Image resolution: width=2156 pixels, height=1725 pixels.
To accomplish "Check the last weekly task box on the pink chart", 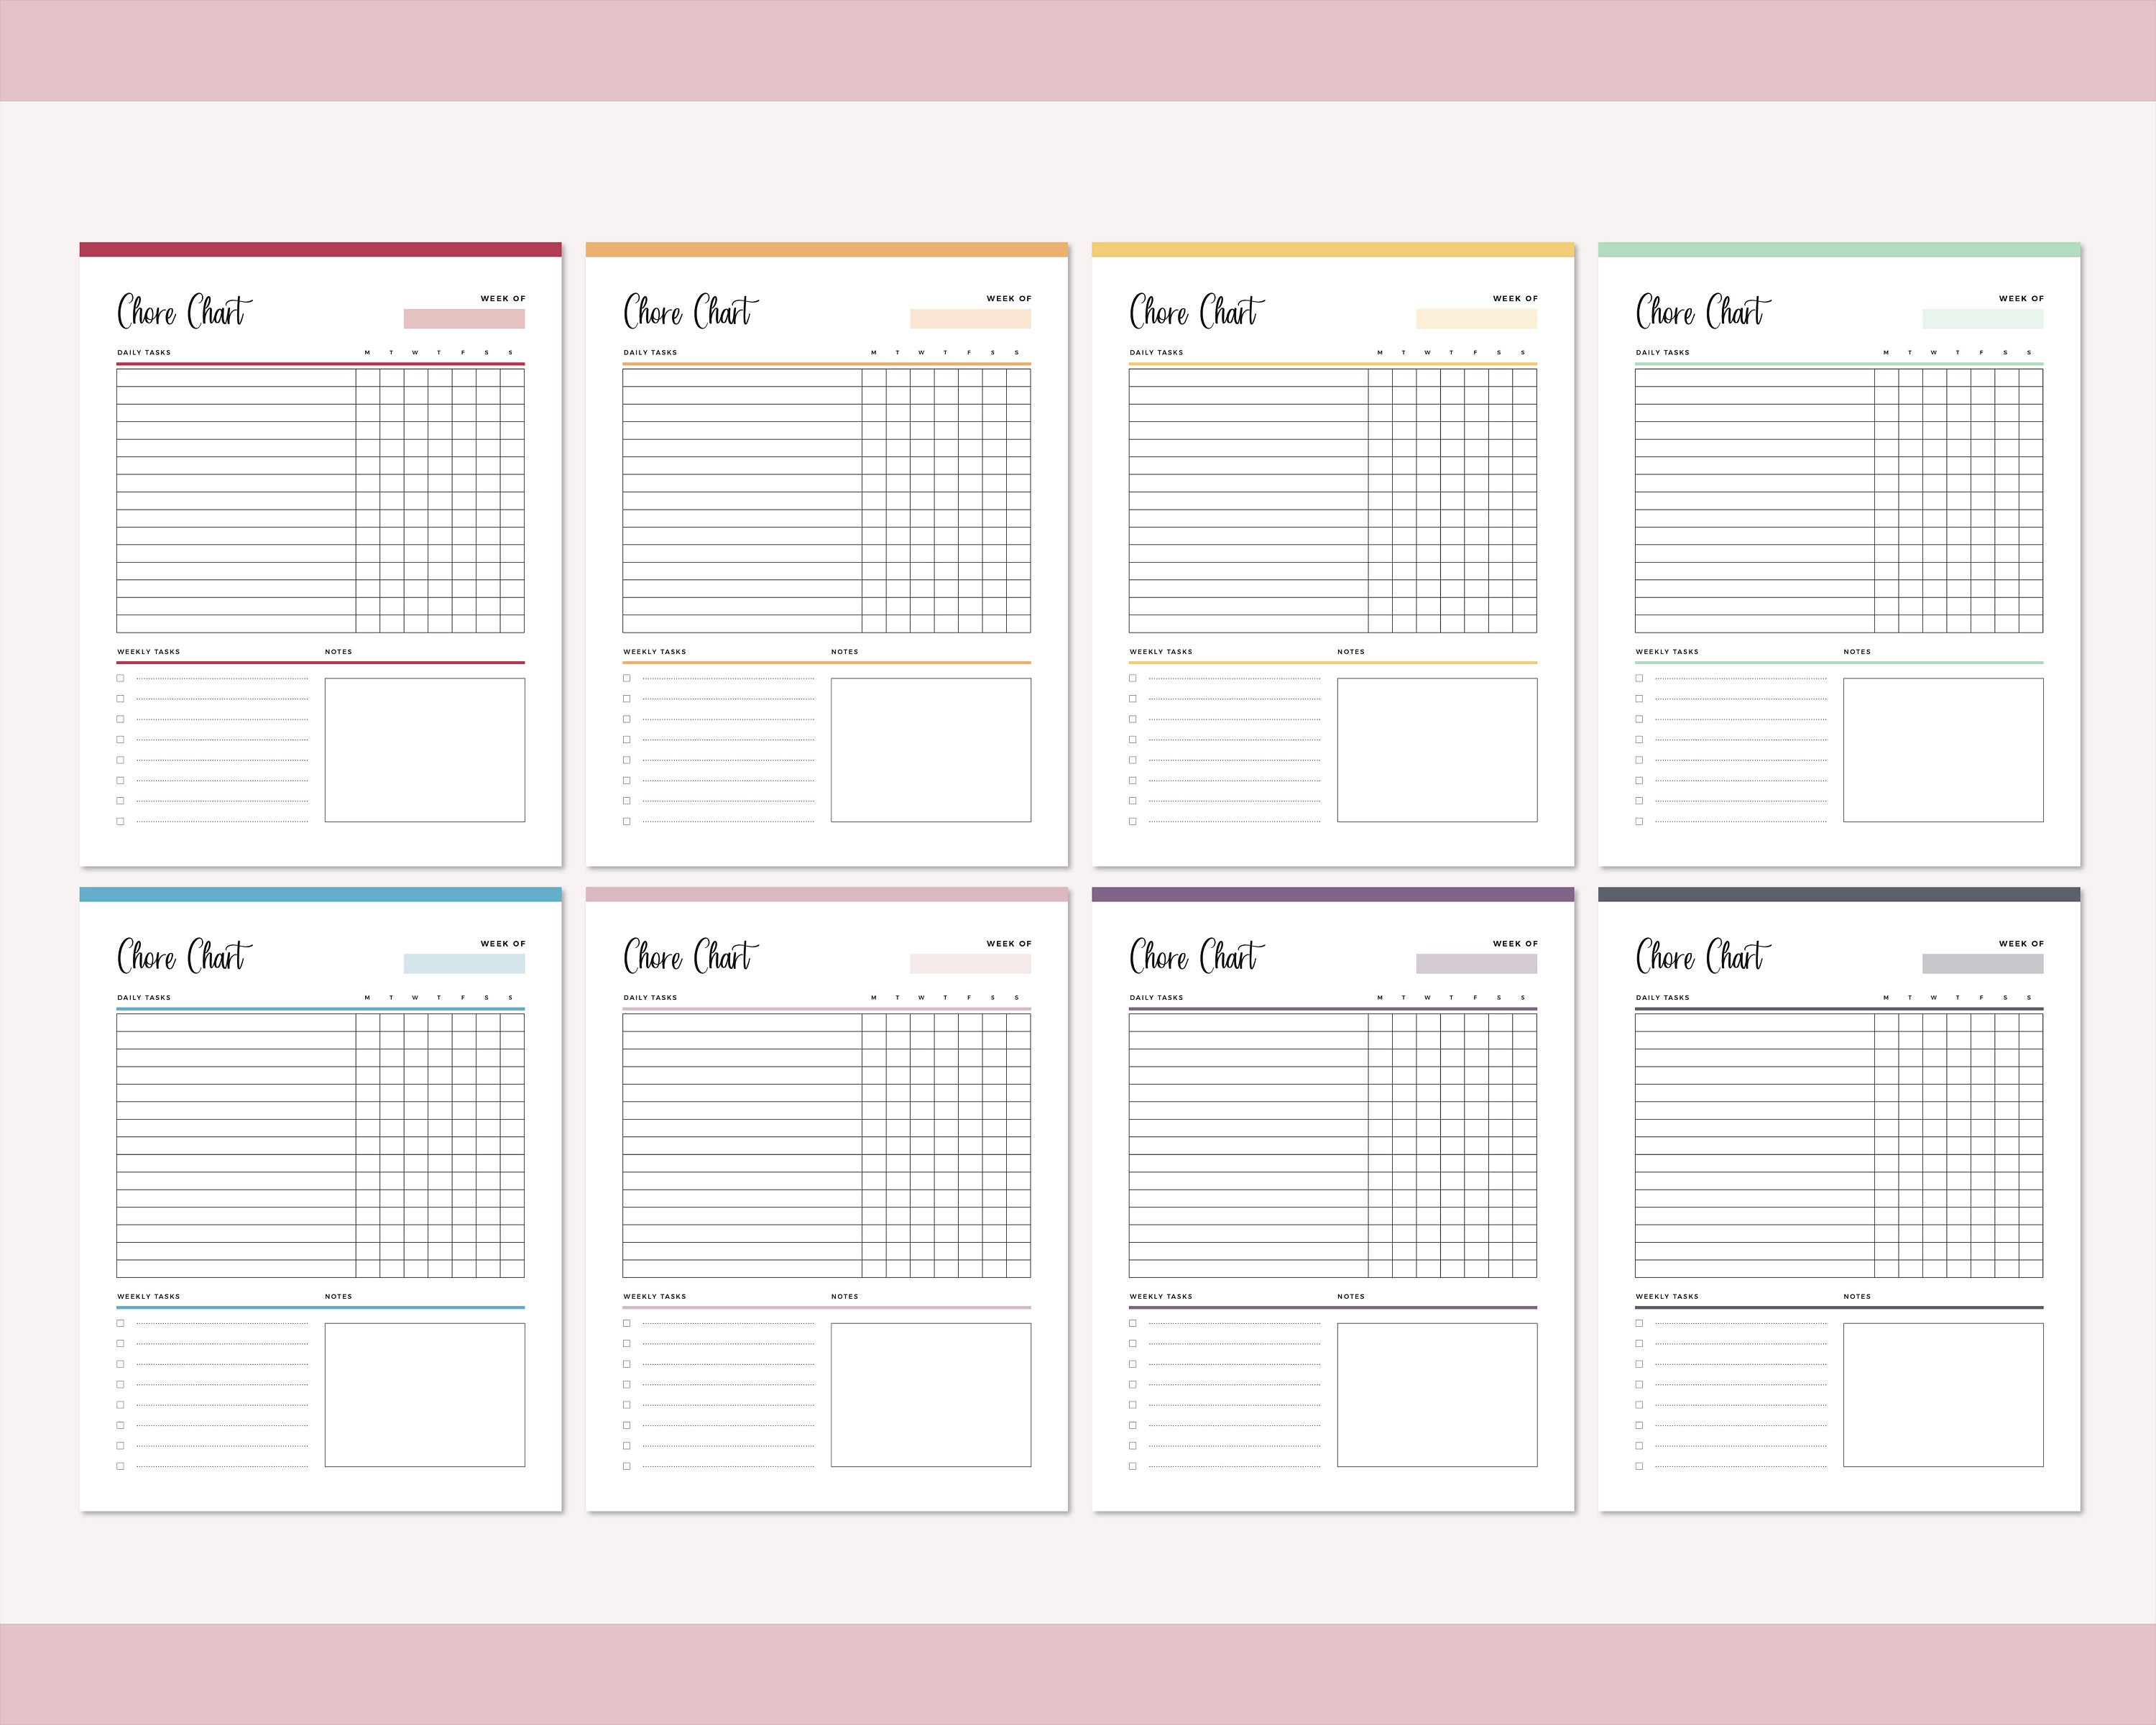I will click(626, 1466).
